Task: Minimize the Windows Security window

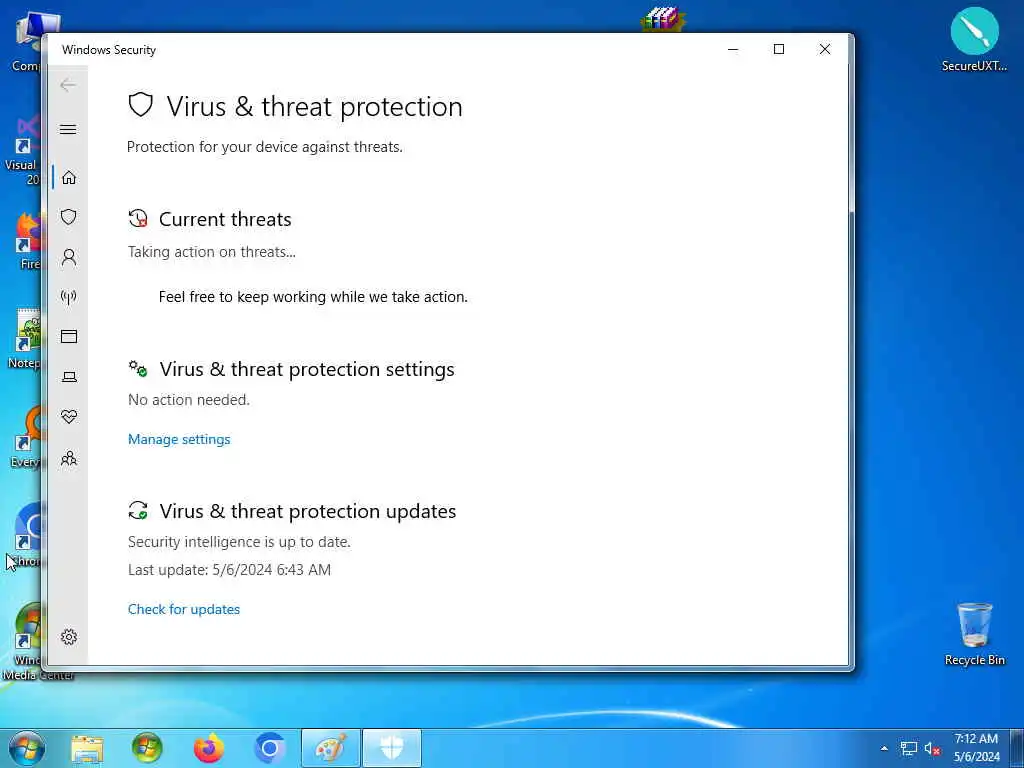Action: click(733, 49)
